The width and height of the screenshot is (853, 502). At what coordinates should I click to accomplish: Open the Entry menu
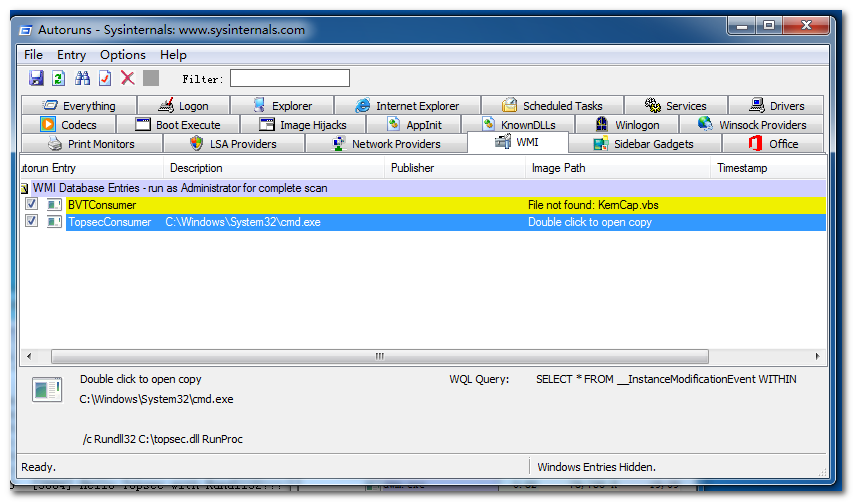click(x=71, y=55)
